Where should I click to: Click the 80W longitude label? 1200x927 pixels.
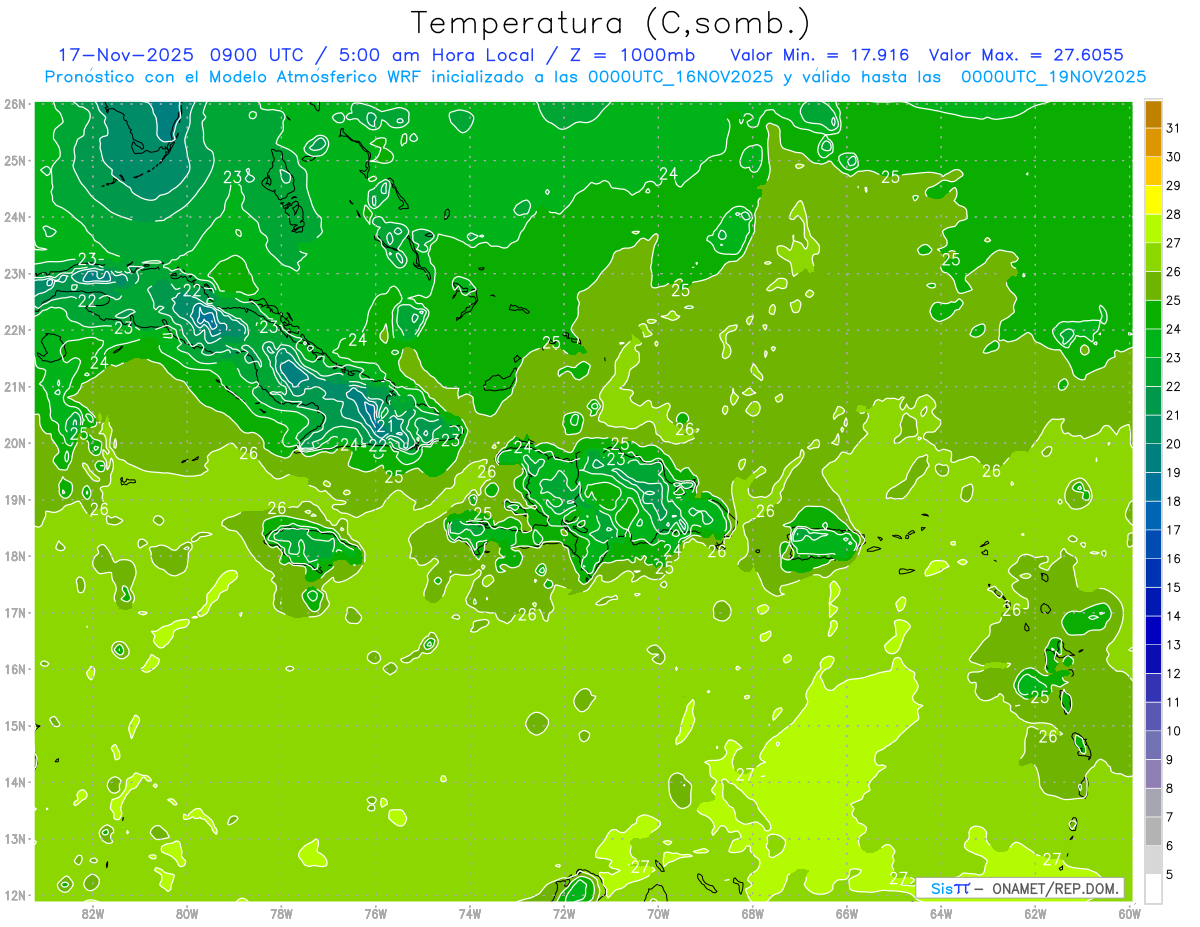(x=187, y=913)
